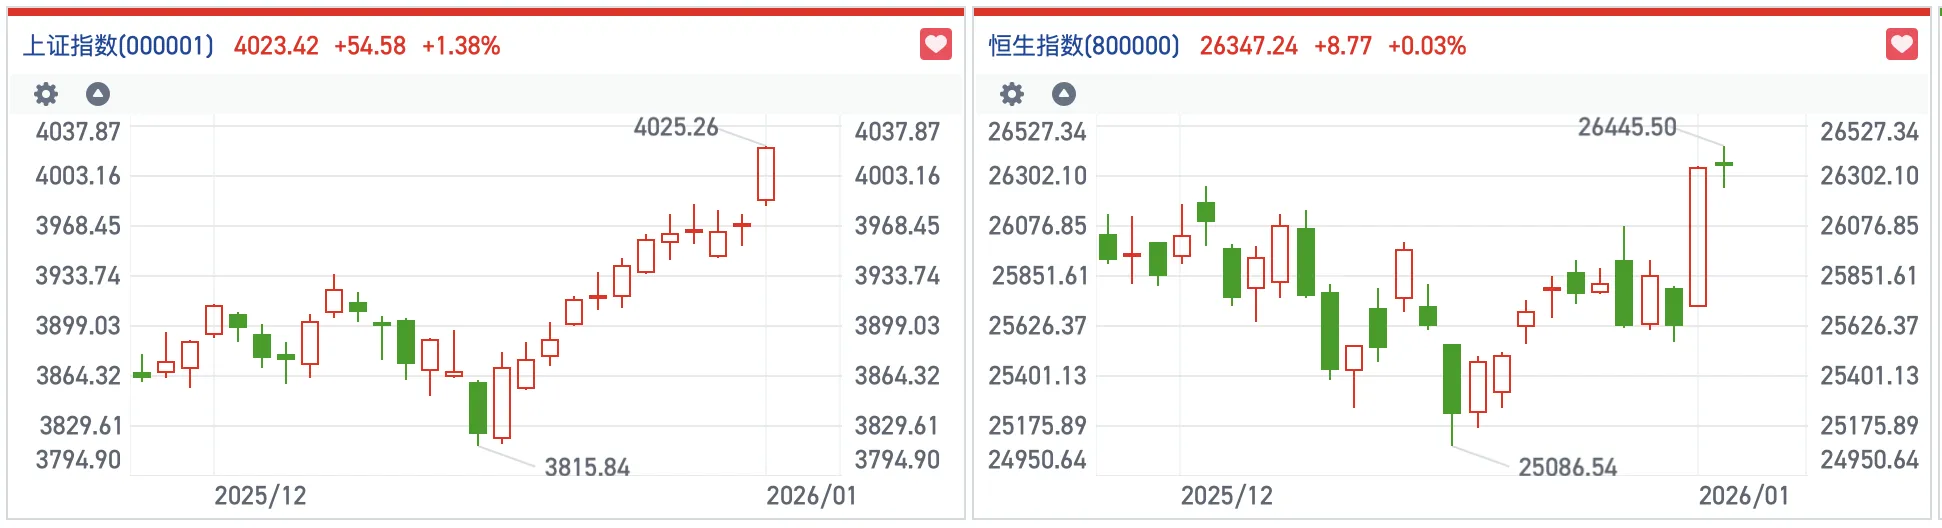Select the tallest red candle on 恒生指数 chart

point(1698,237)
